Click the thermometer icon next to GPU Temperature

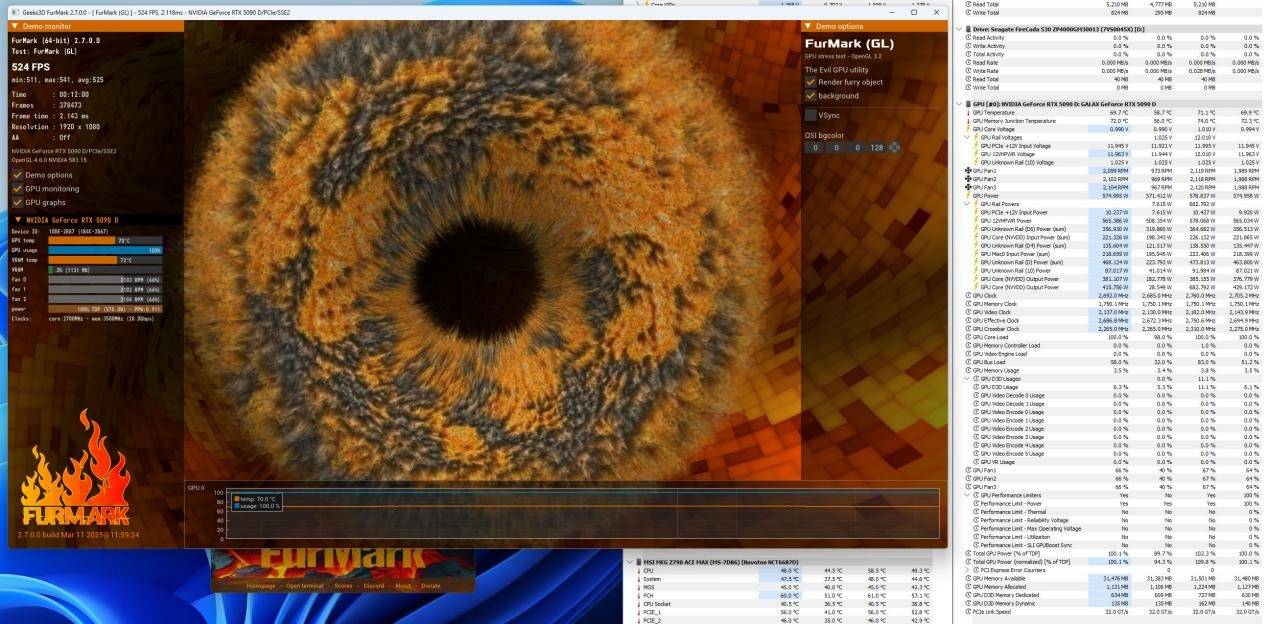click(968, 113)
